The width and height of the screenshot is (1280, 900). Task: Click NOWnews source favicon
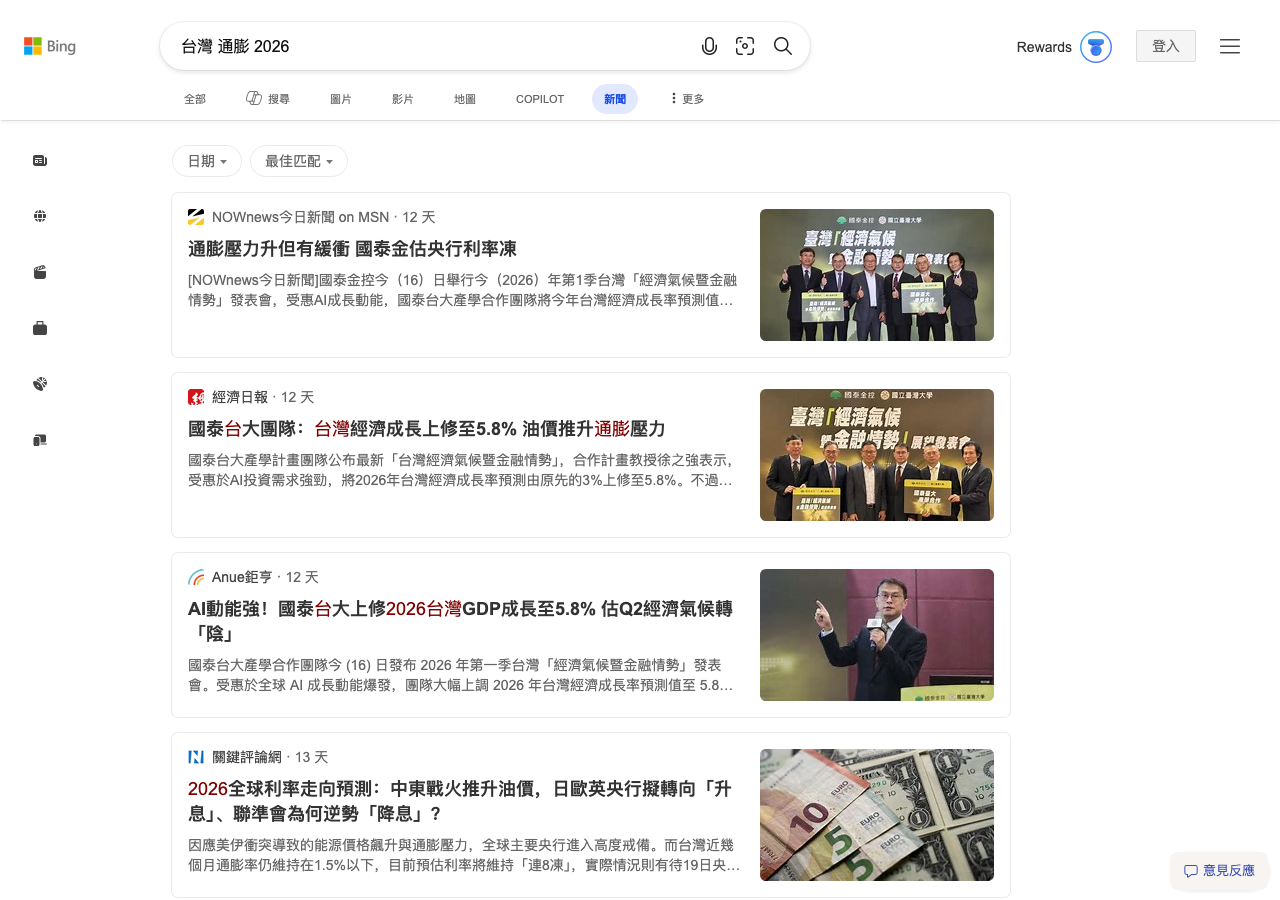pyautogui.click(x=196, y=217)
